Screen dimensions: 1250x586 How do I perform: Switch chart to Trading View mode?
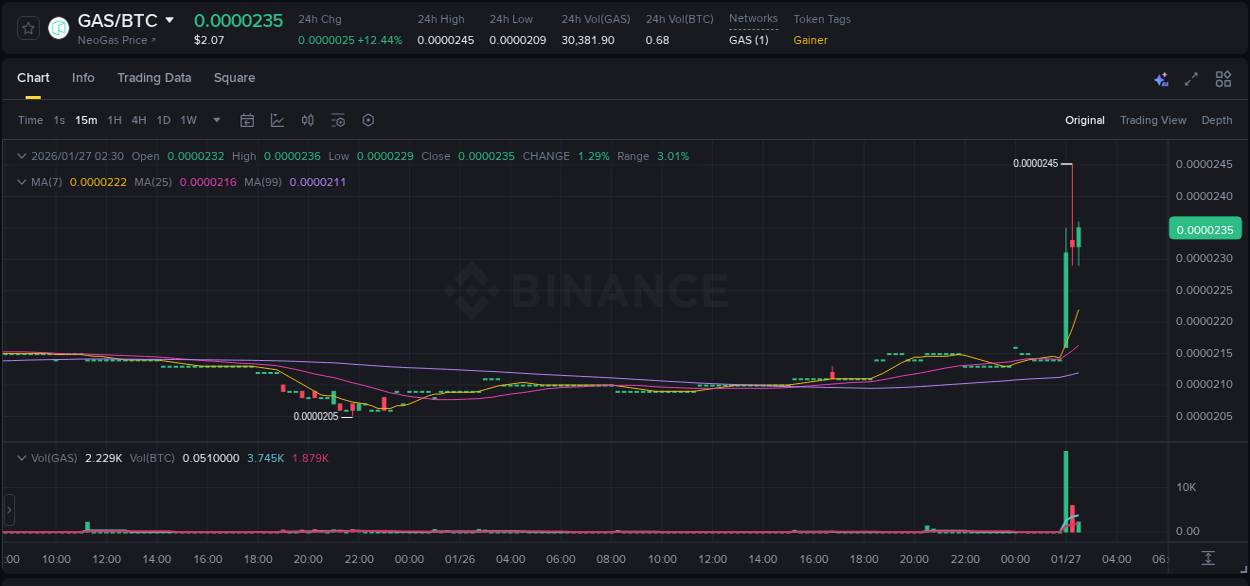point(1153,120)
